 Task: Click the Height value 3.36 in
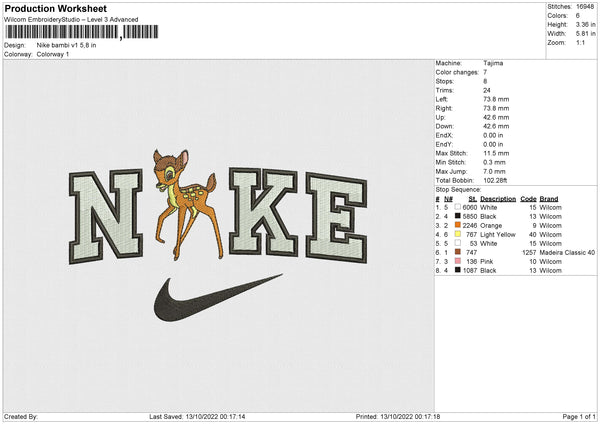(585, 24)
